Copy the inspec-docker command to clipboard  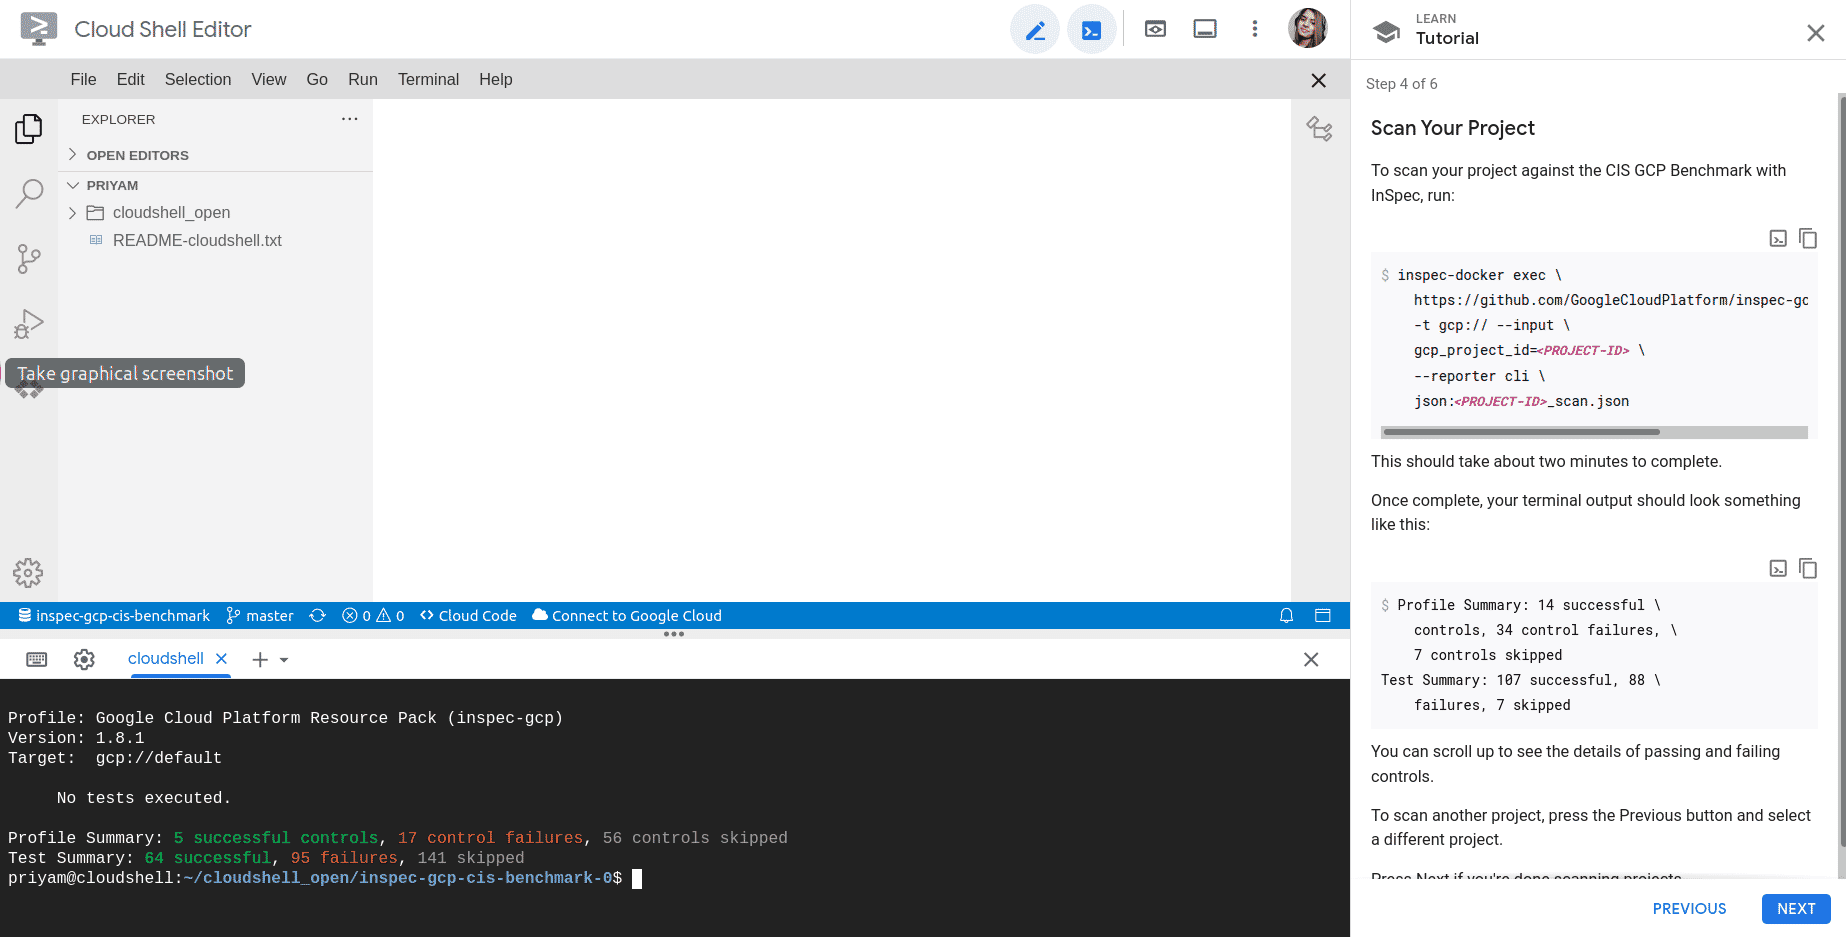(x=1808, y=238)
